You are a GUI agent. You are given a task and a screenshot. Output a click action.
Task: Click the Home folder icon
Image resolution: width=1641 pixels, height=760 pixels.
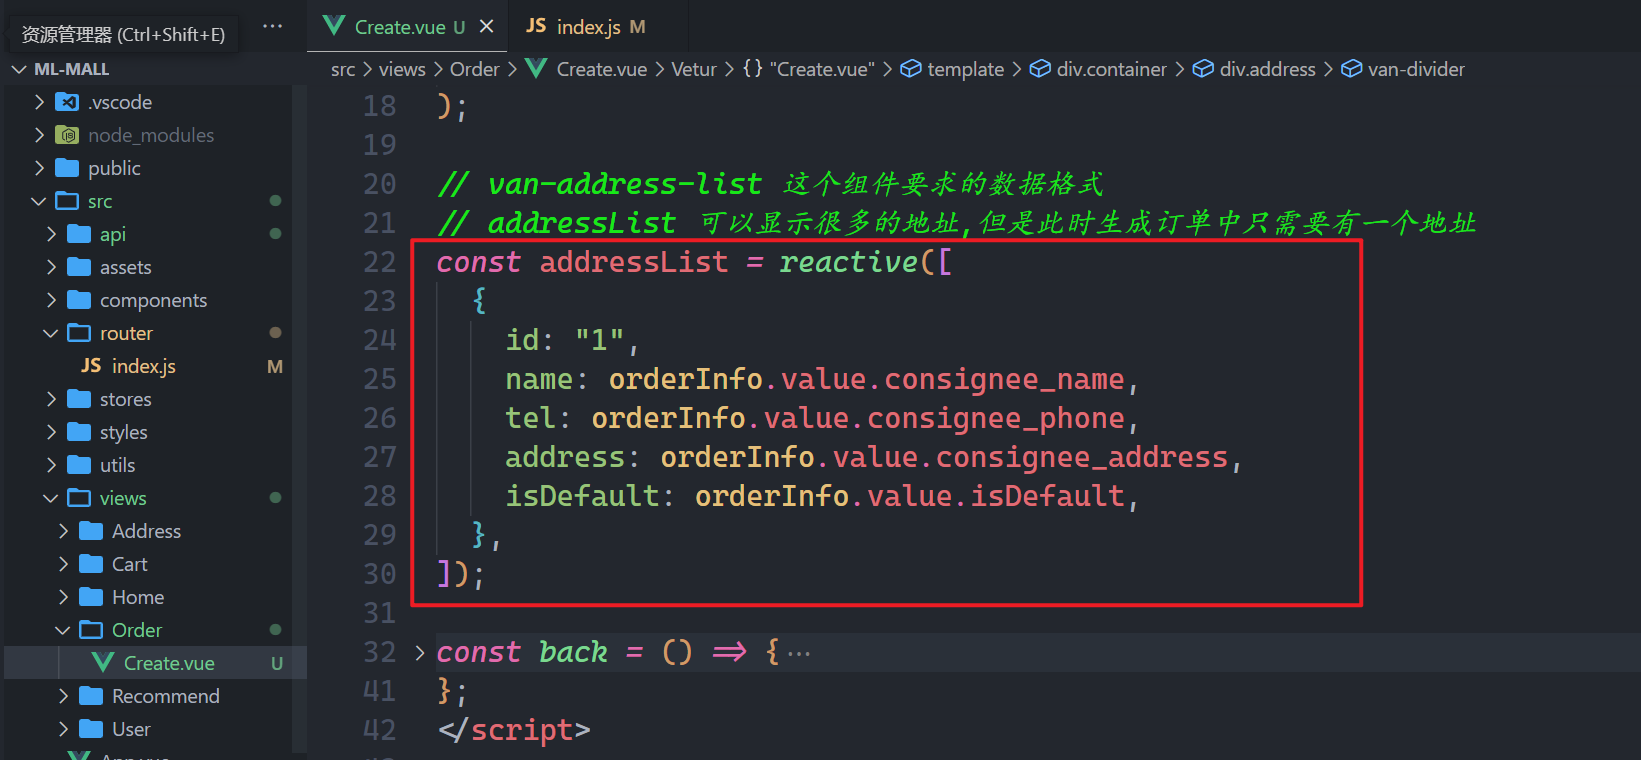[91, 597]
